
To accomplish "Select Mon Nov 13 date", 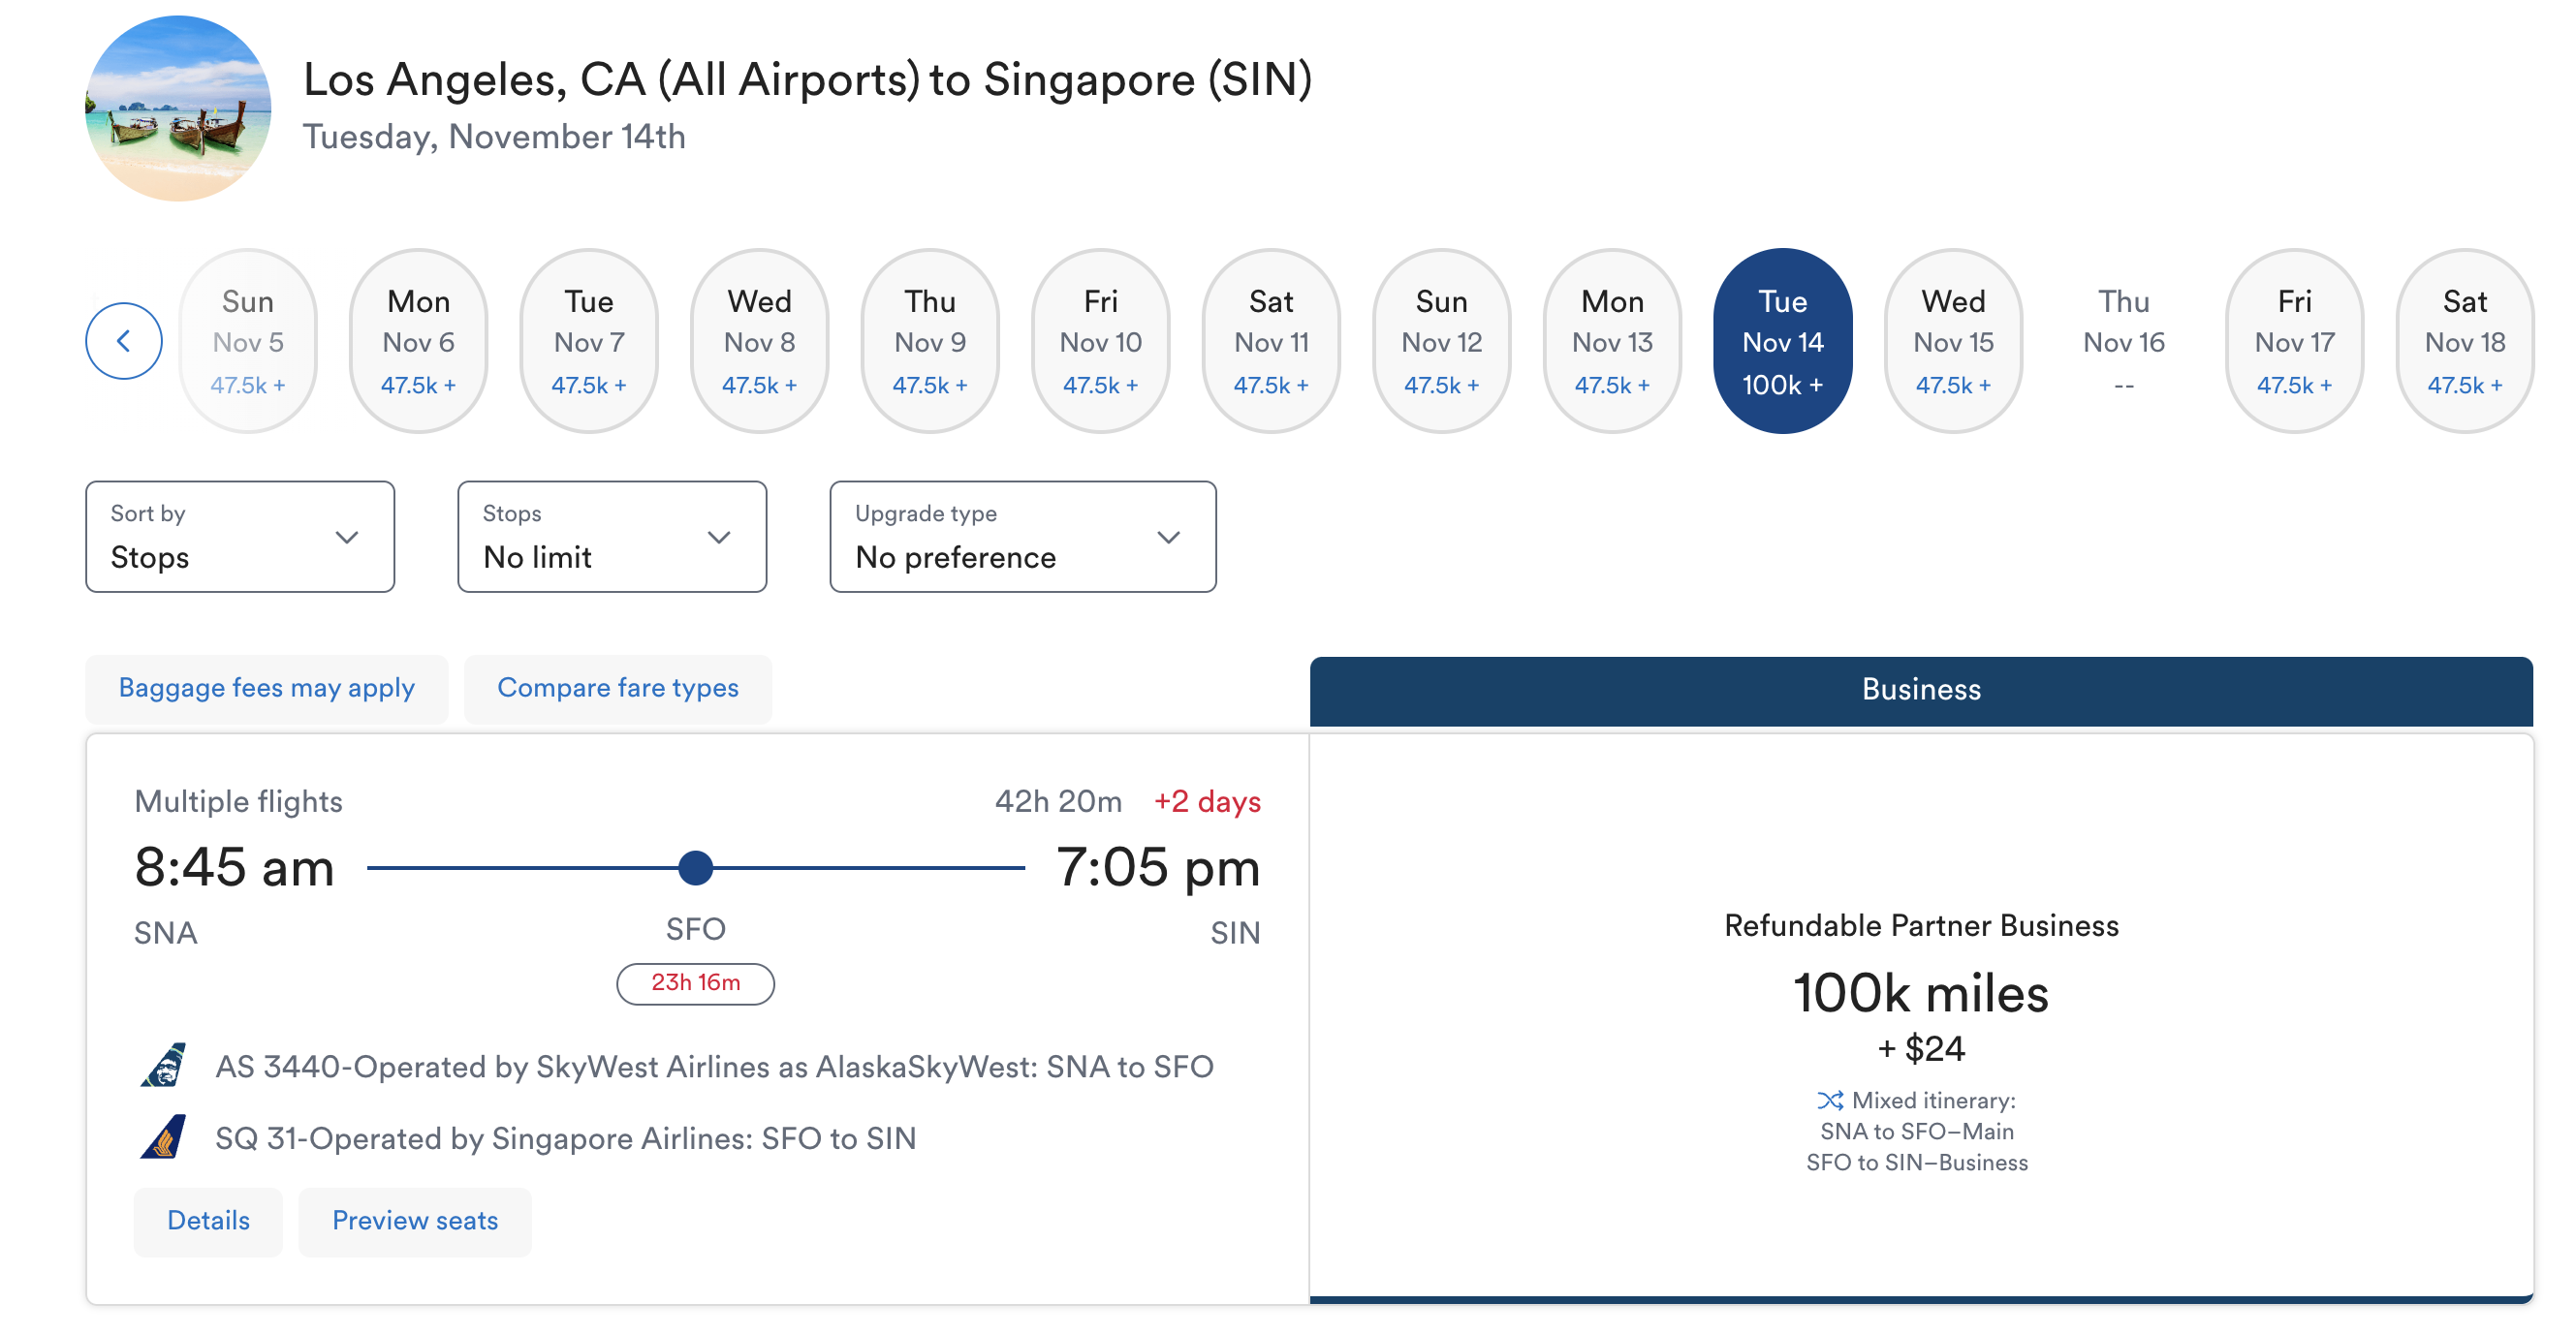I will click(x=1611, y=341).
